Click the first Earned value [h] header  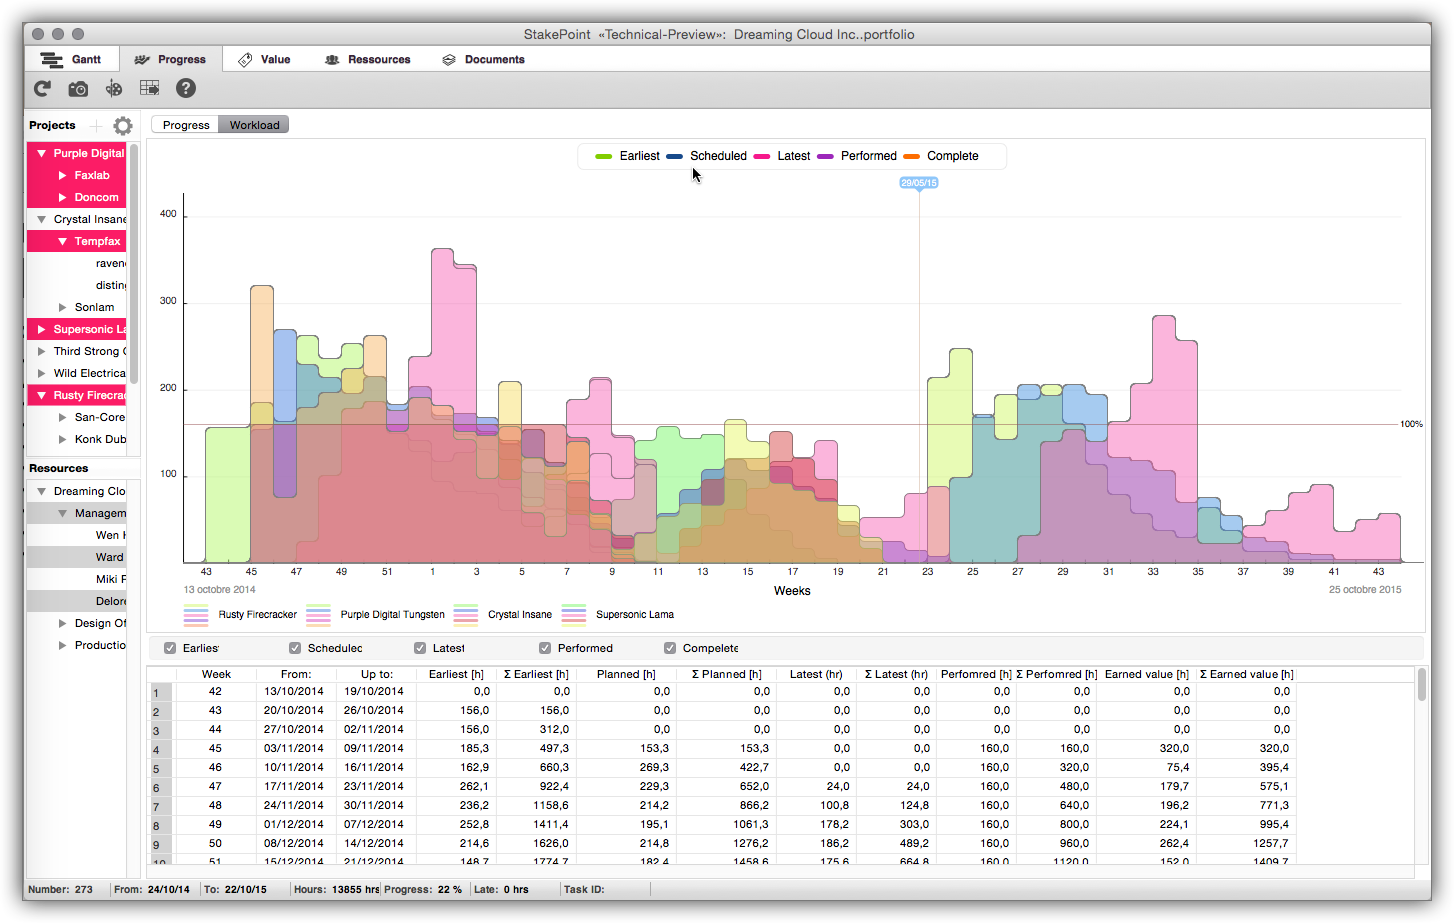coord(1147,674)
